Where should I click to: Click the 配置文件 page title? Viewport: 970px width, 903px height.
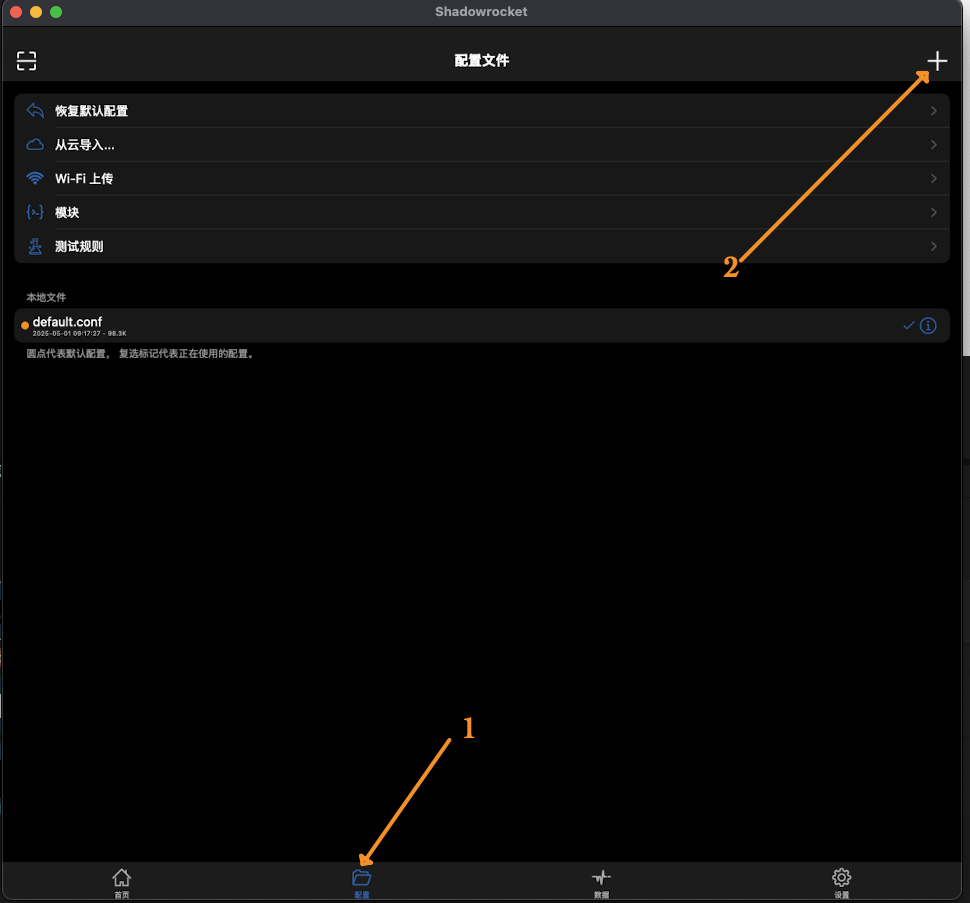point(482,61)
